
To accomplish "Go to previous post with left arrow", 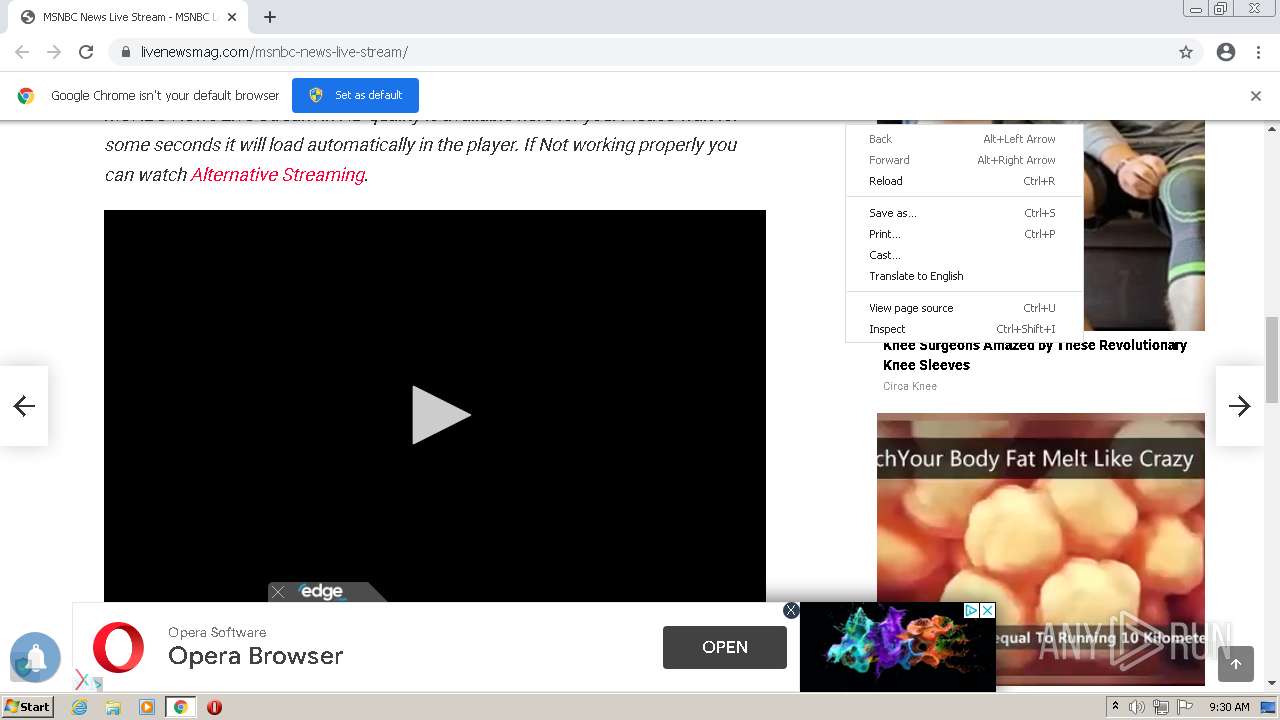I will point(24,405).
